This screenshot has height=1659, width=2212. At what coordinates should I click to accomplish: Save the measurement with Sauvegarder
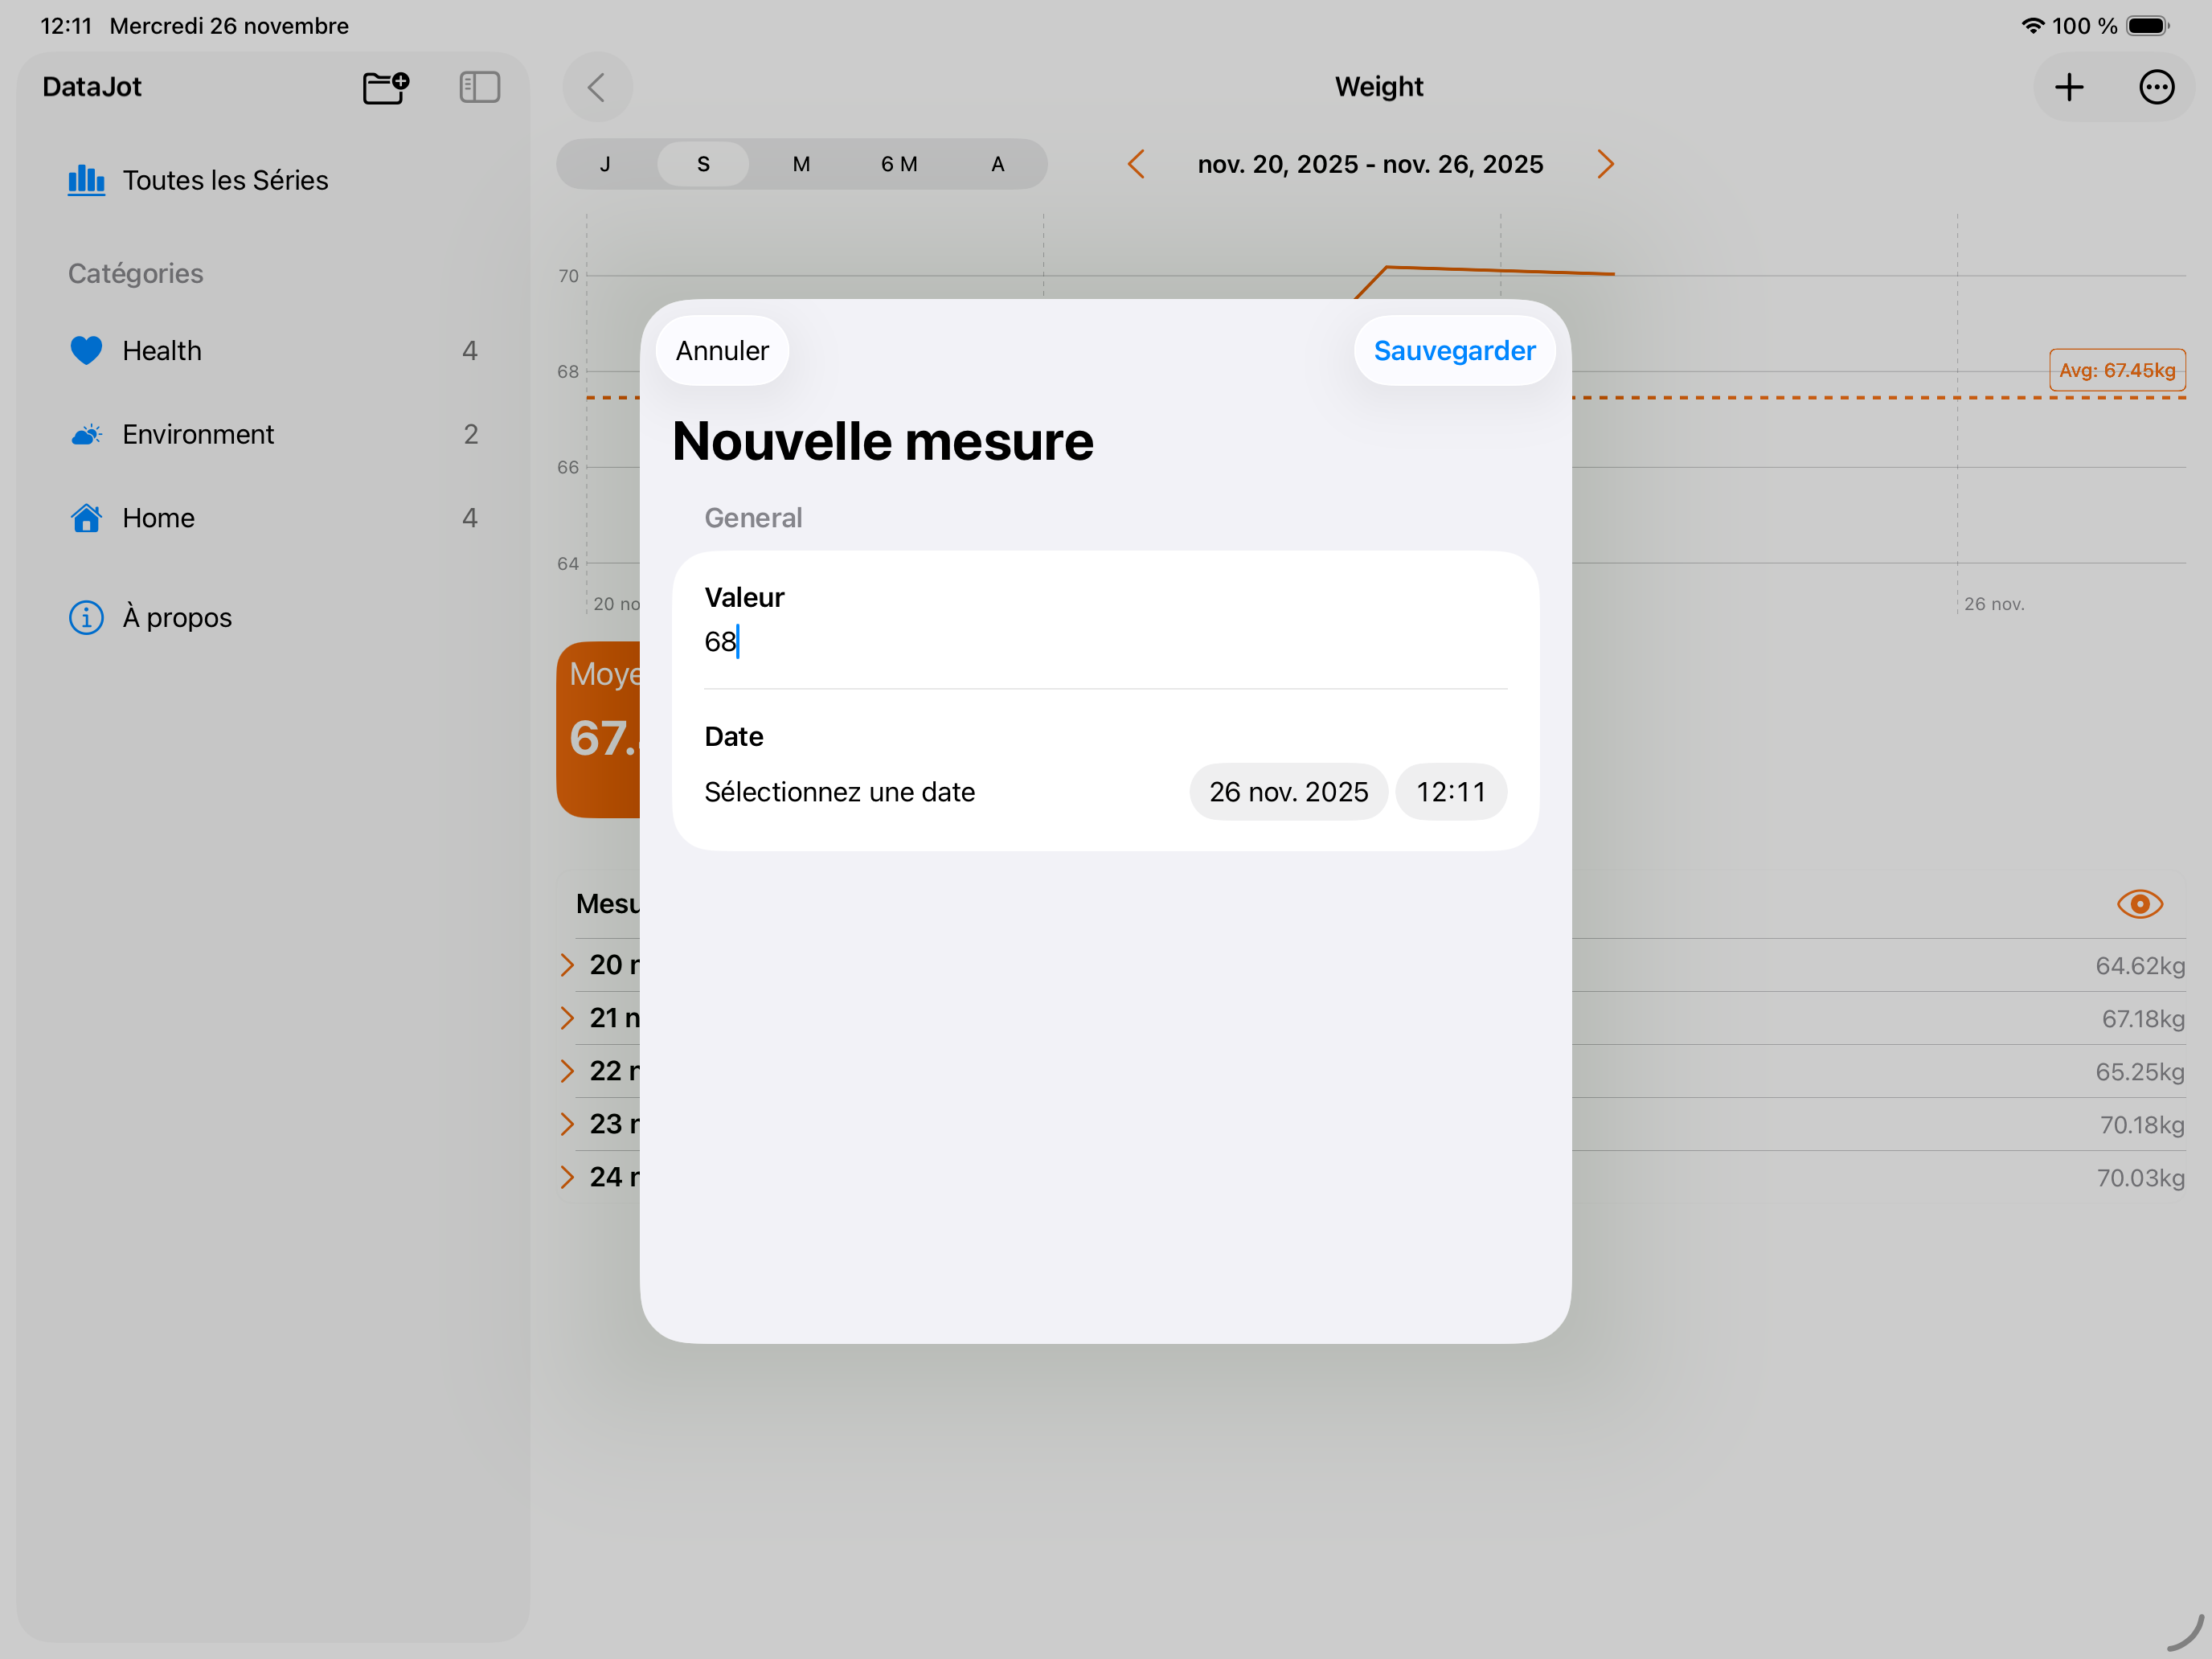1453,350
